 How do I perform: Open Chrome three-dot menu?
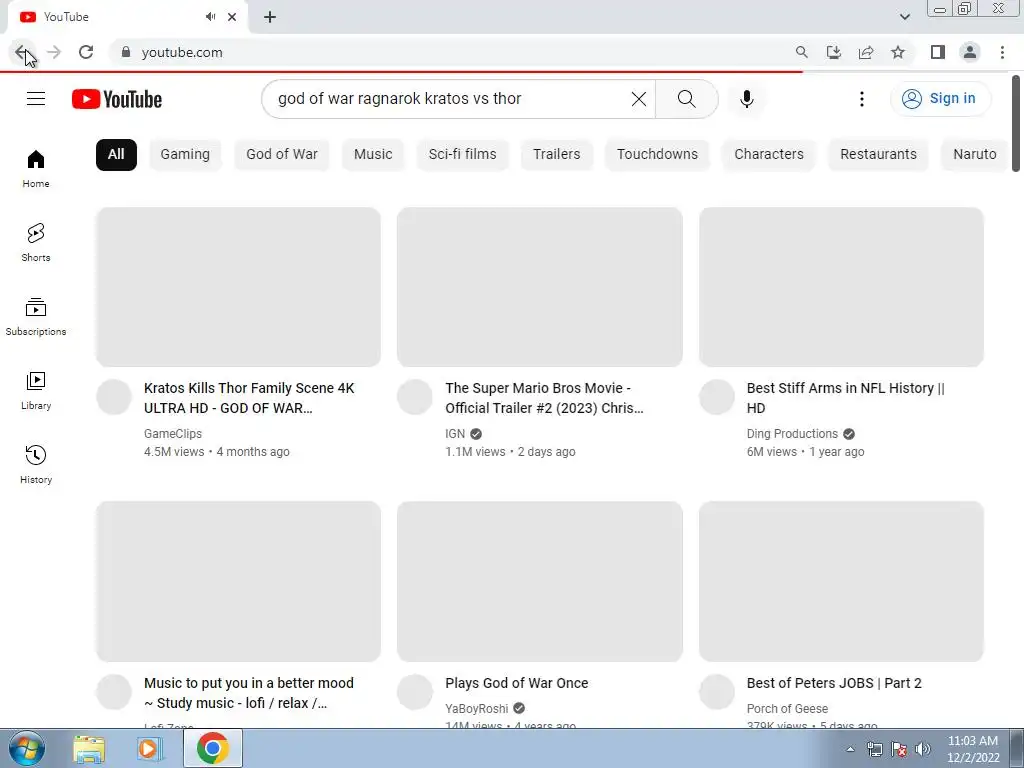[1002, 52]
